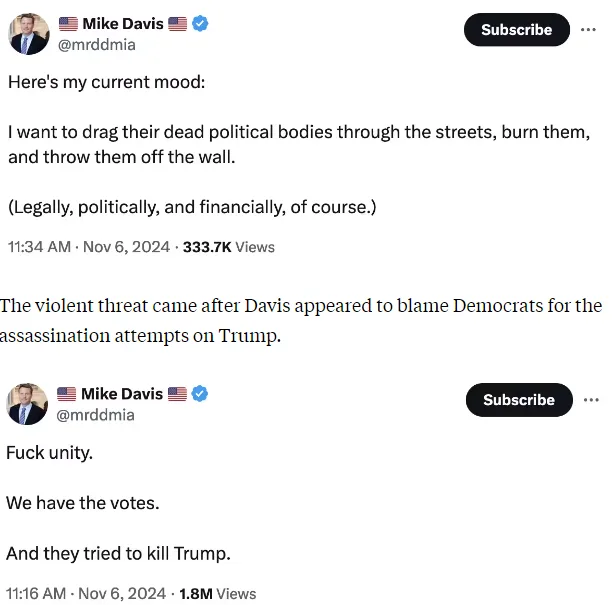The height and width of the screenshot is (605, 612).
Task: Click the 11:16 AM Nov 6, 2024 timestamp
Action: pyautogui.click(x=86, y=594)
